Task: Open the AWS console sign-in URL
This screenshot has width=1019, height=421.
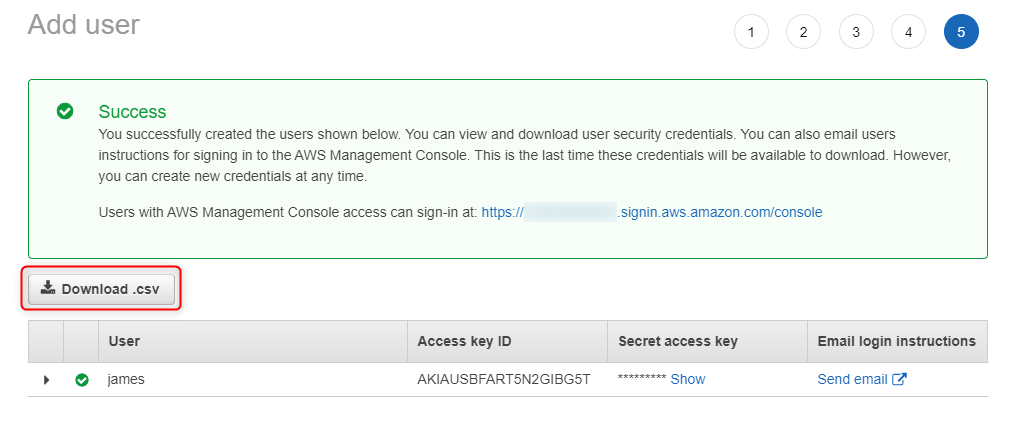Action: pyautogui.click(x=652, y=212)
